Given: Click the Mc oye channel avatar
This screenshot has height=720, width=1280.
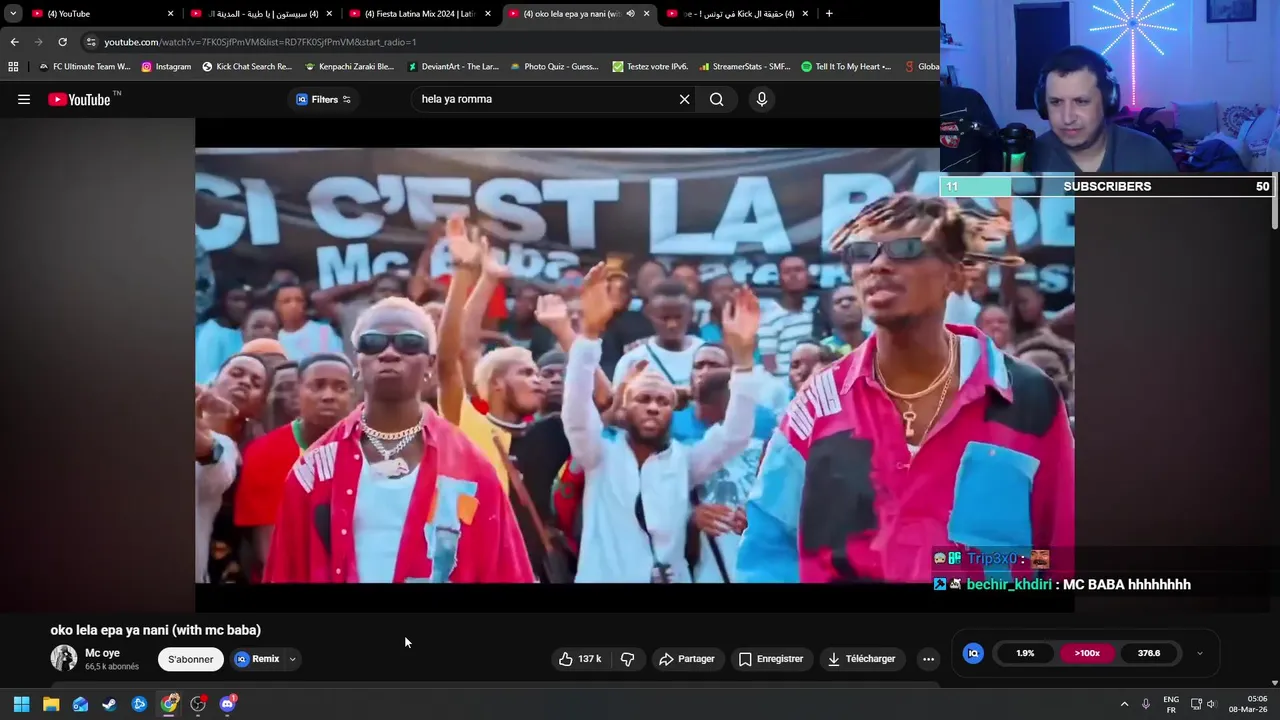Looking at the screenshot, I should [64, 658].
